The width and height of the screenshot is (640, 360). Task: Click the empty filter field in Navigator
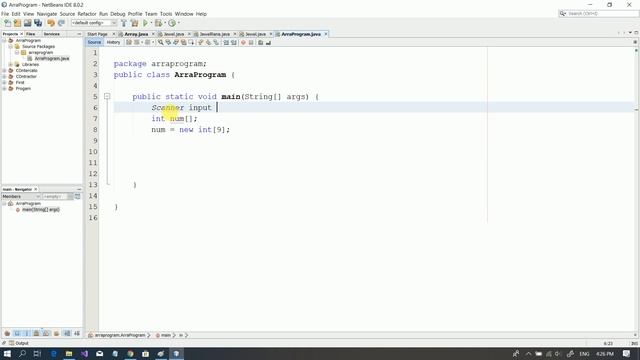click(x=54, y=197)
